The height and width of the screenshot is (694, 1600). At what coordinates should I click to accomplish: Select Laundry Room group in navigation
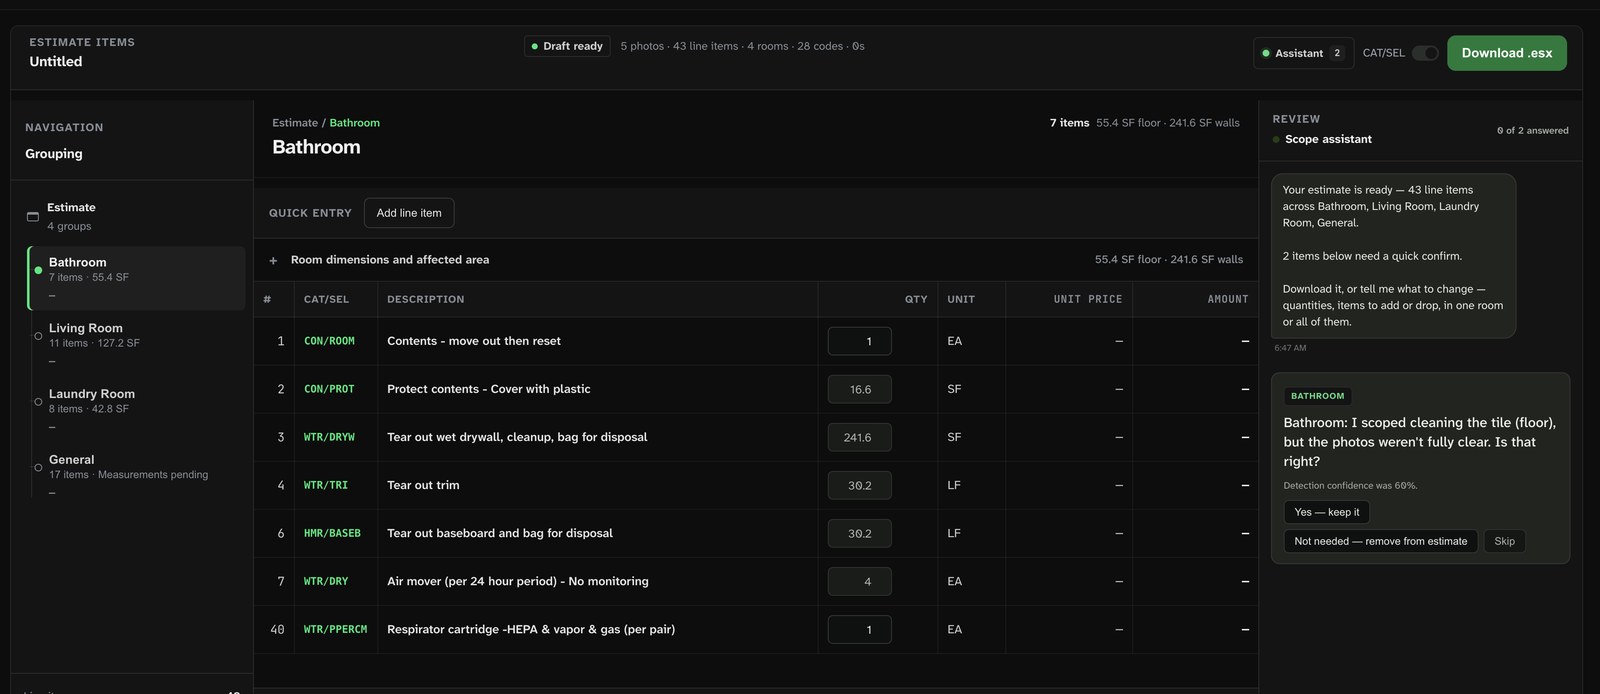point(137,409)
